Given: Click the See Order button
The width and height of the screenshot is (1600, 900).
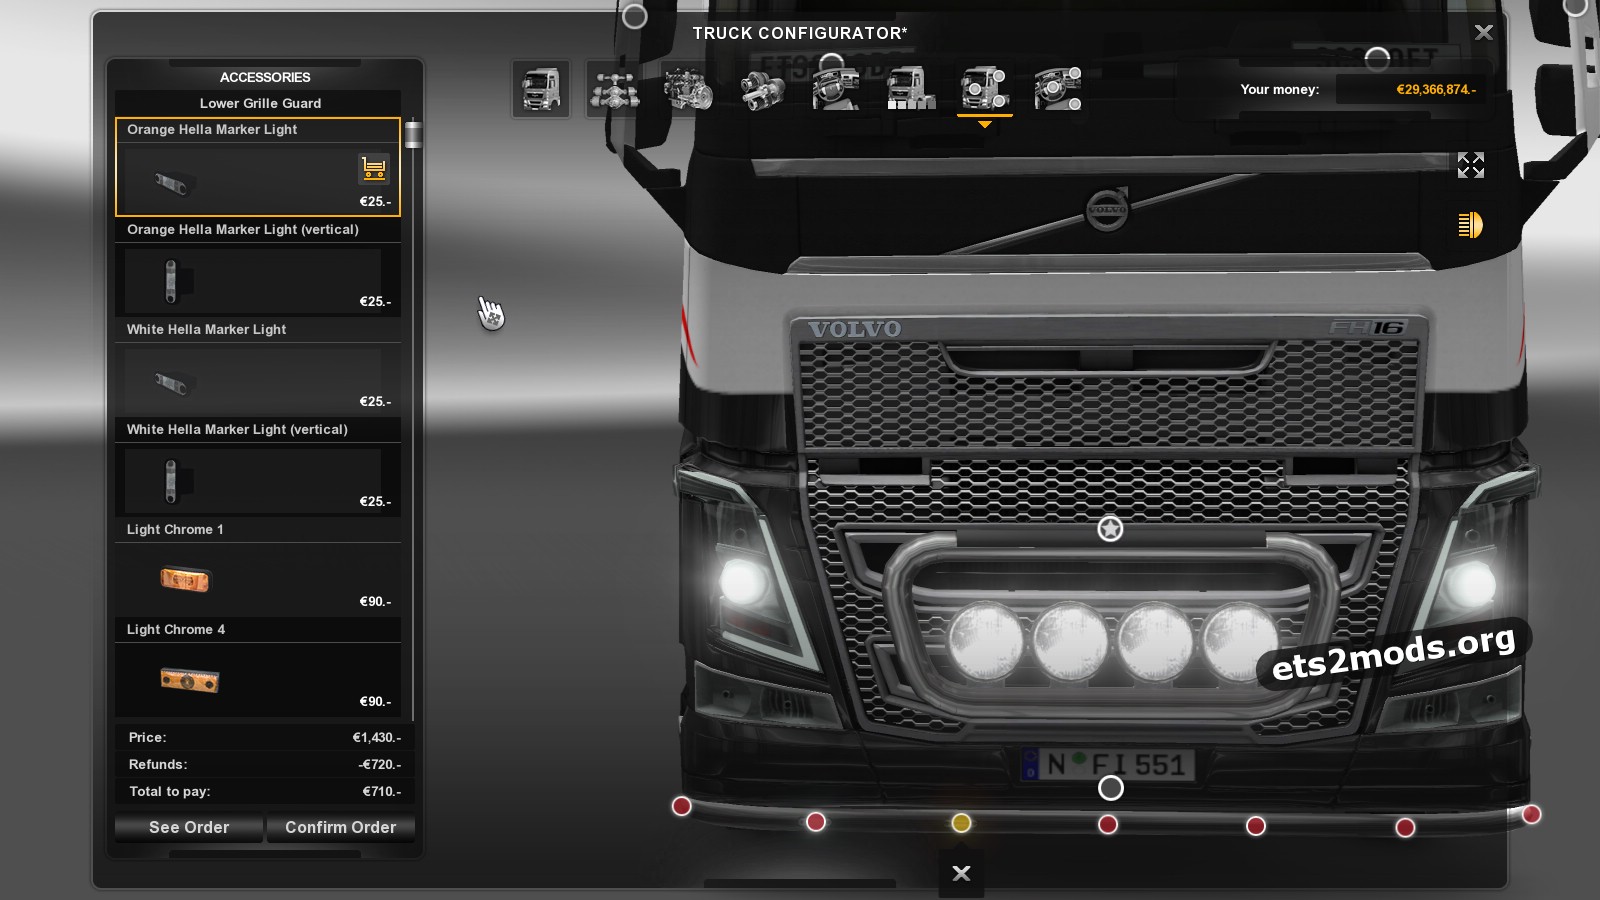Looking at the screenshot, I should pyautogui.click(x=189, y=827).
